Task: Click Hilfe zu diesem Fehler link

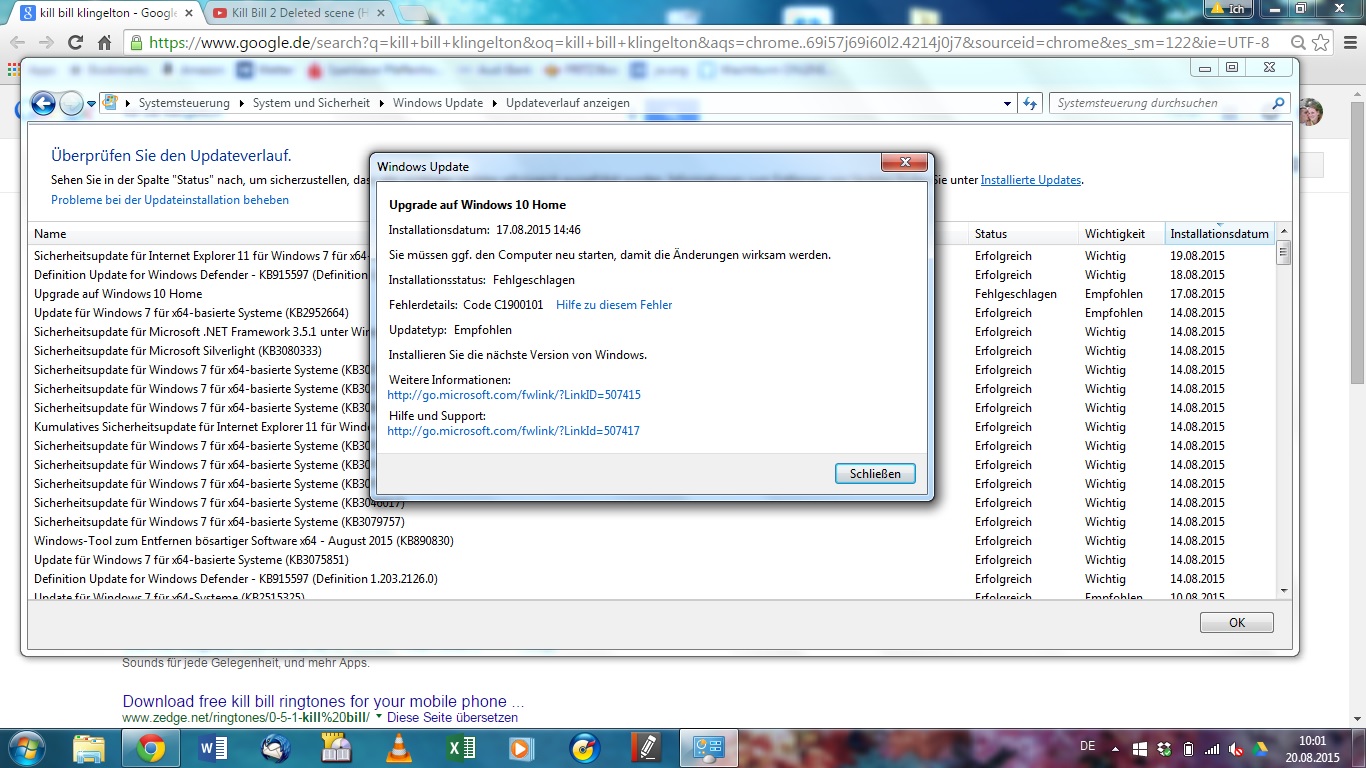Action: (x=614, y=305)
